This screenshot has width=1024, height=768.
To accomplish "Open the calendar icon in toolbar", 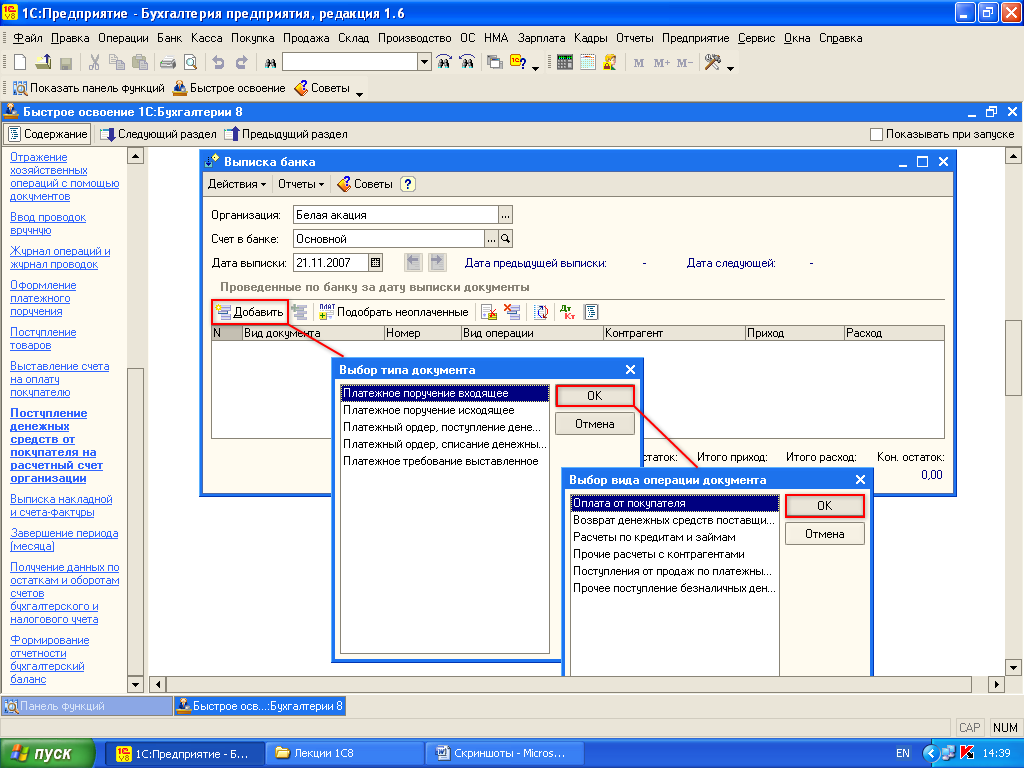I will [x=587, y=63].
